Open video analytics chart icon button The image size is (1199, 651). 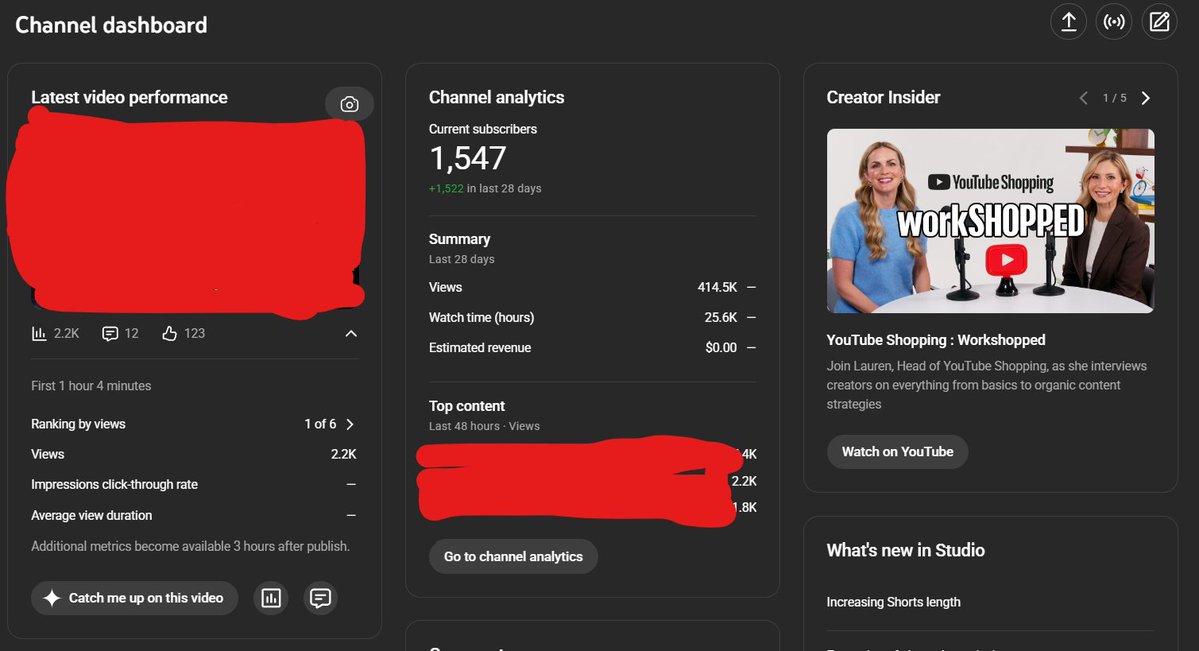tap(271, 598)
